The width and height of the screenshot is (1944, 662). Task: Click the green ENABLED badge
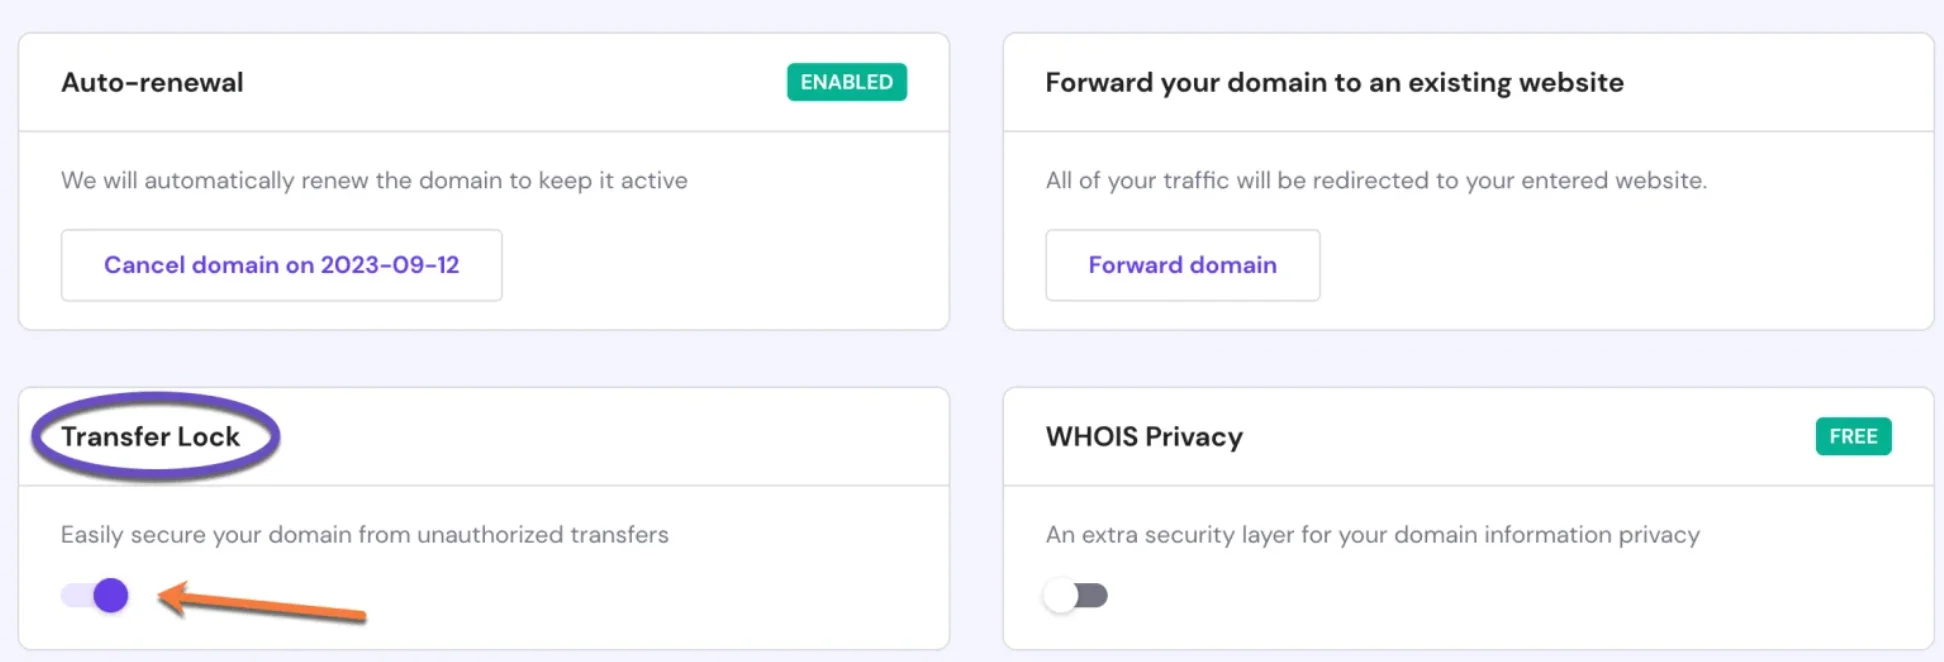(846, 82)
